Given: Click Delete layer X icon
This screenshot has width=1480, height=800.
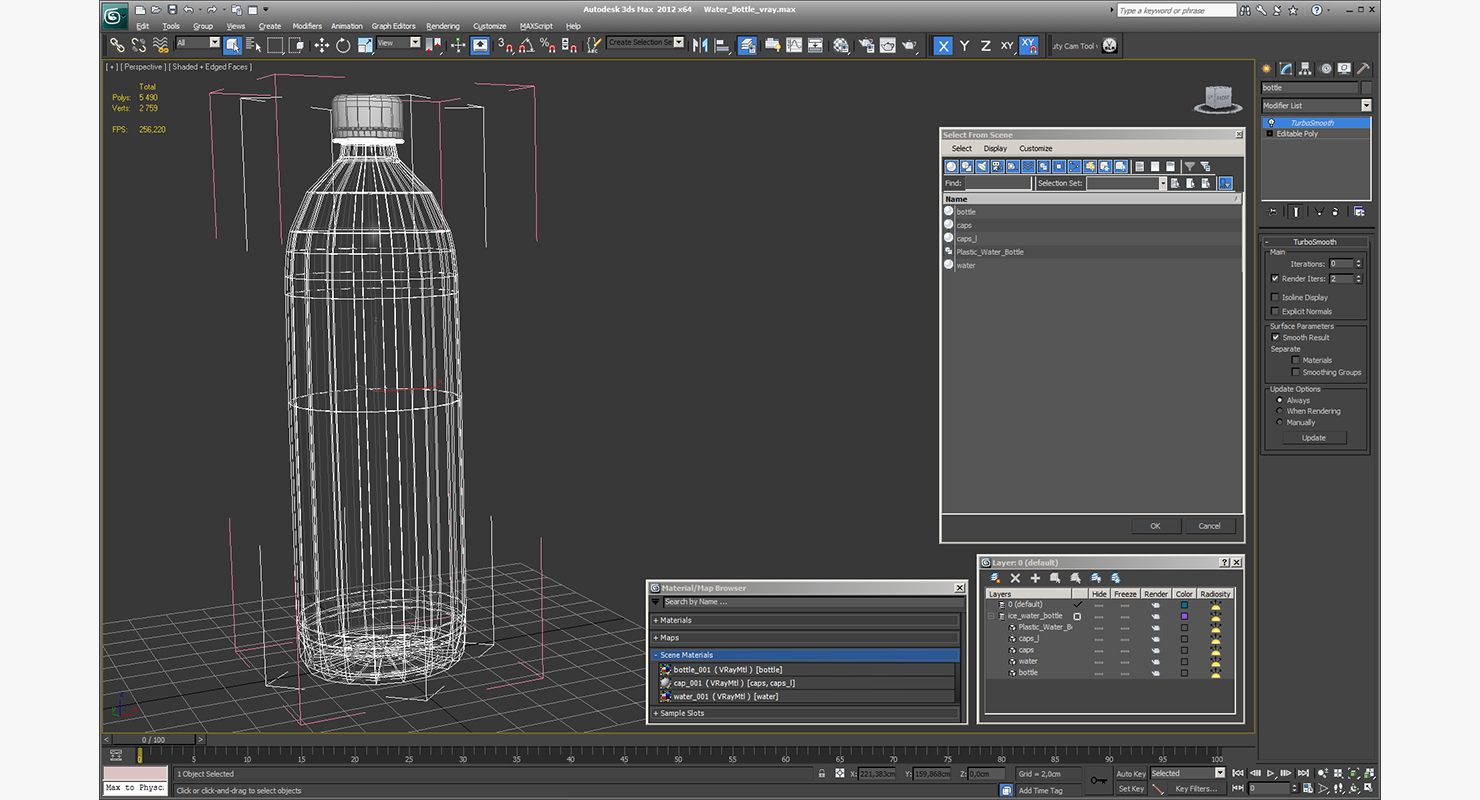Looking at the screenshot, I should 1015,578.
